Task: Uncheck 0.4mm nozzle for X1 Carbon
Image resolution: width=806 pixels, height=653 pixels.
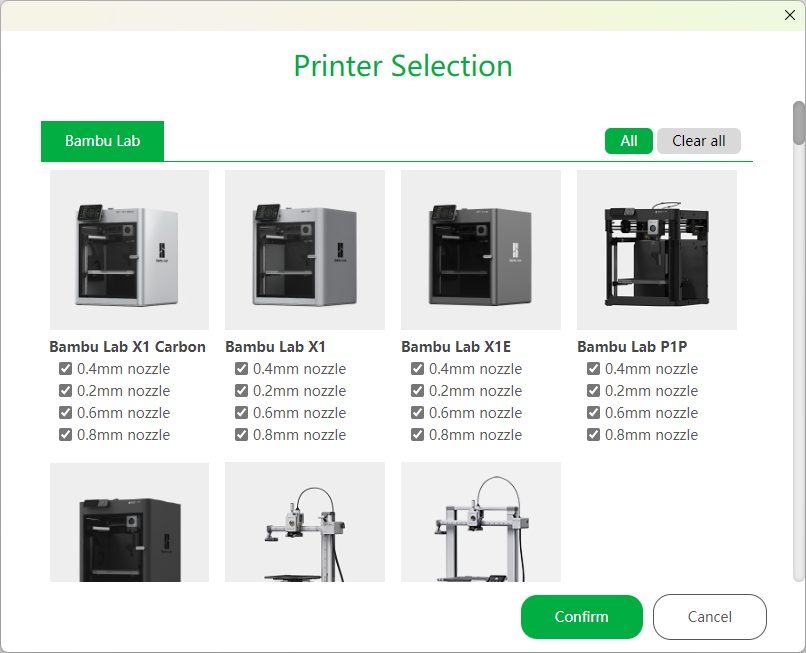Action: [66, 369]
